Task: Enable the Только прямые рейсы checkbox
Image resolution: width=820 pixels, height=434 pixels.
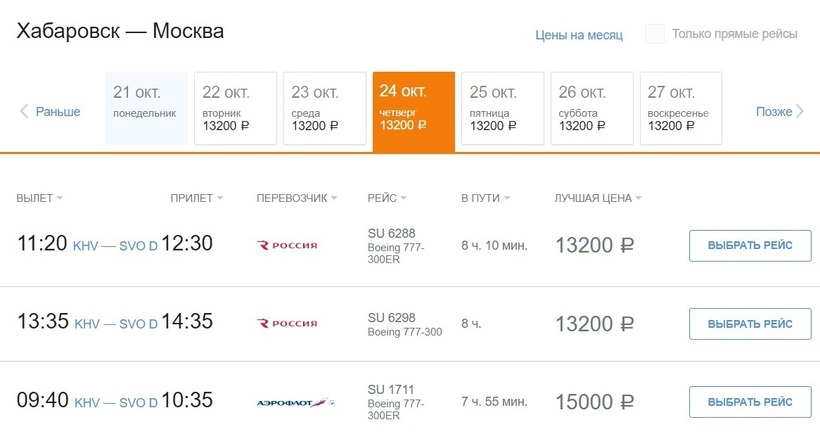Action: (655, 34)
